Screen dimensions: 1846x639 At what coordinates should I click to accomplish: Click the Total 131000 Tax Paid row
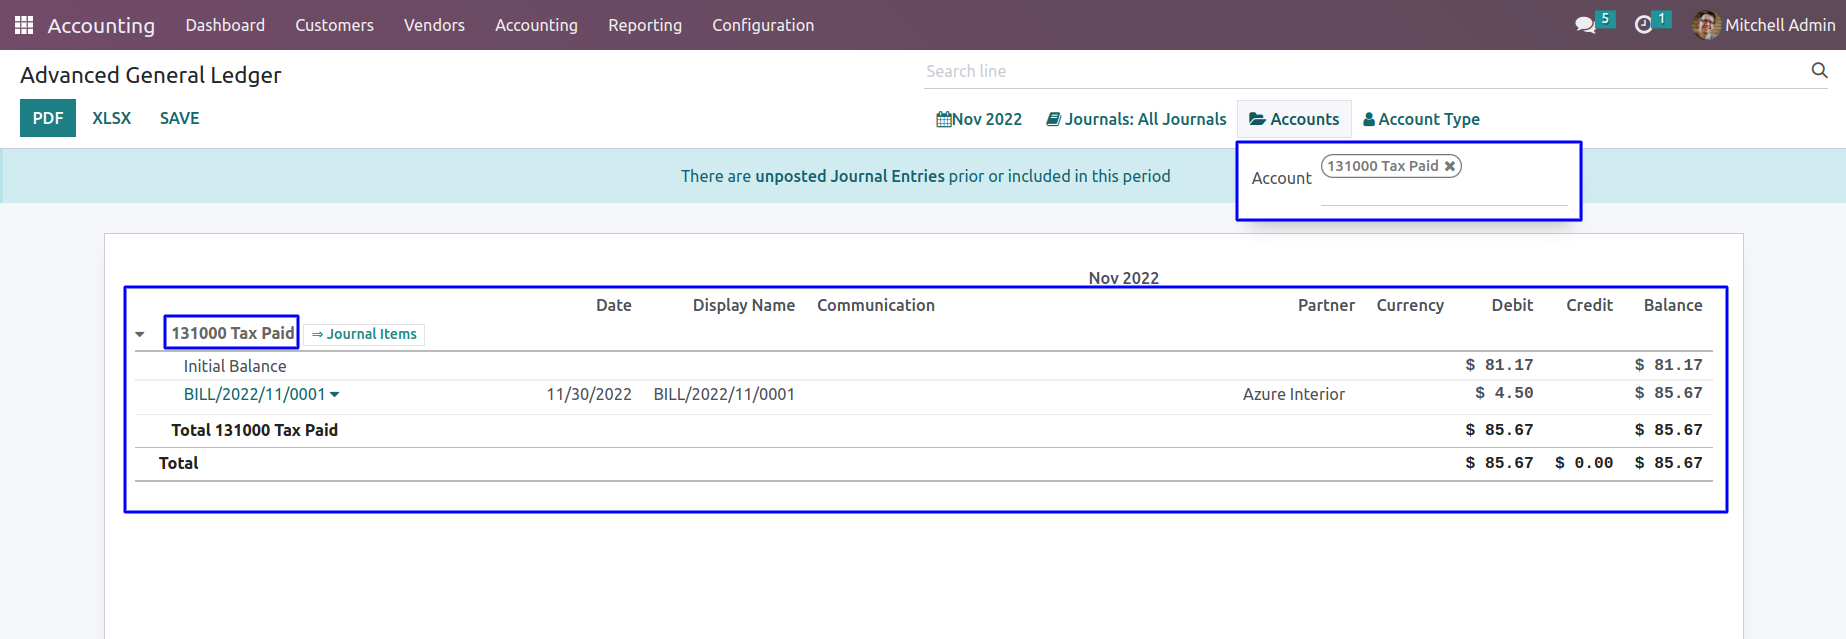point(923,430)
